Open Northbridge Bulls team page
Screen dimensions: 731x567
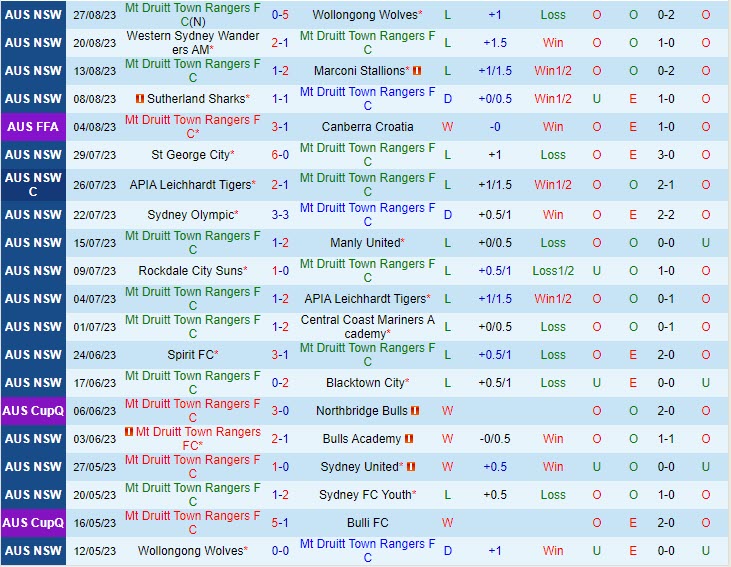tap(362, 411)
